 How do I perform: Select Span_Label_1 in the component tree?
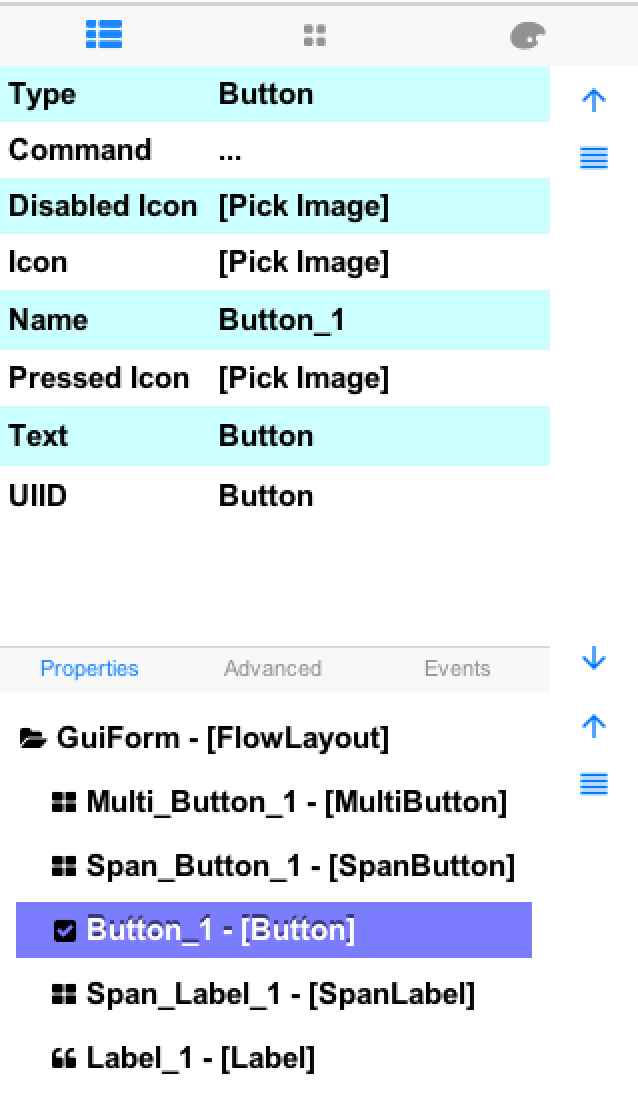pos(276,994)
